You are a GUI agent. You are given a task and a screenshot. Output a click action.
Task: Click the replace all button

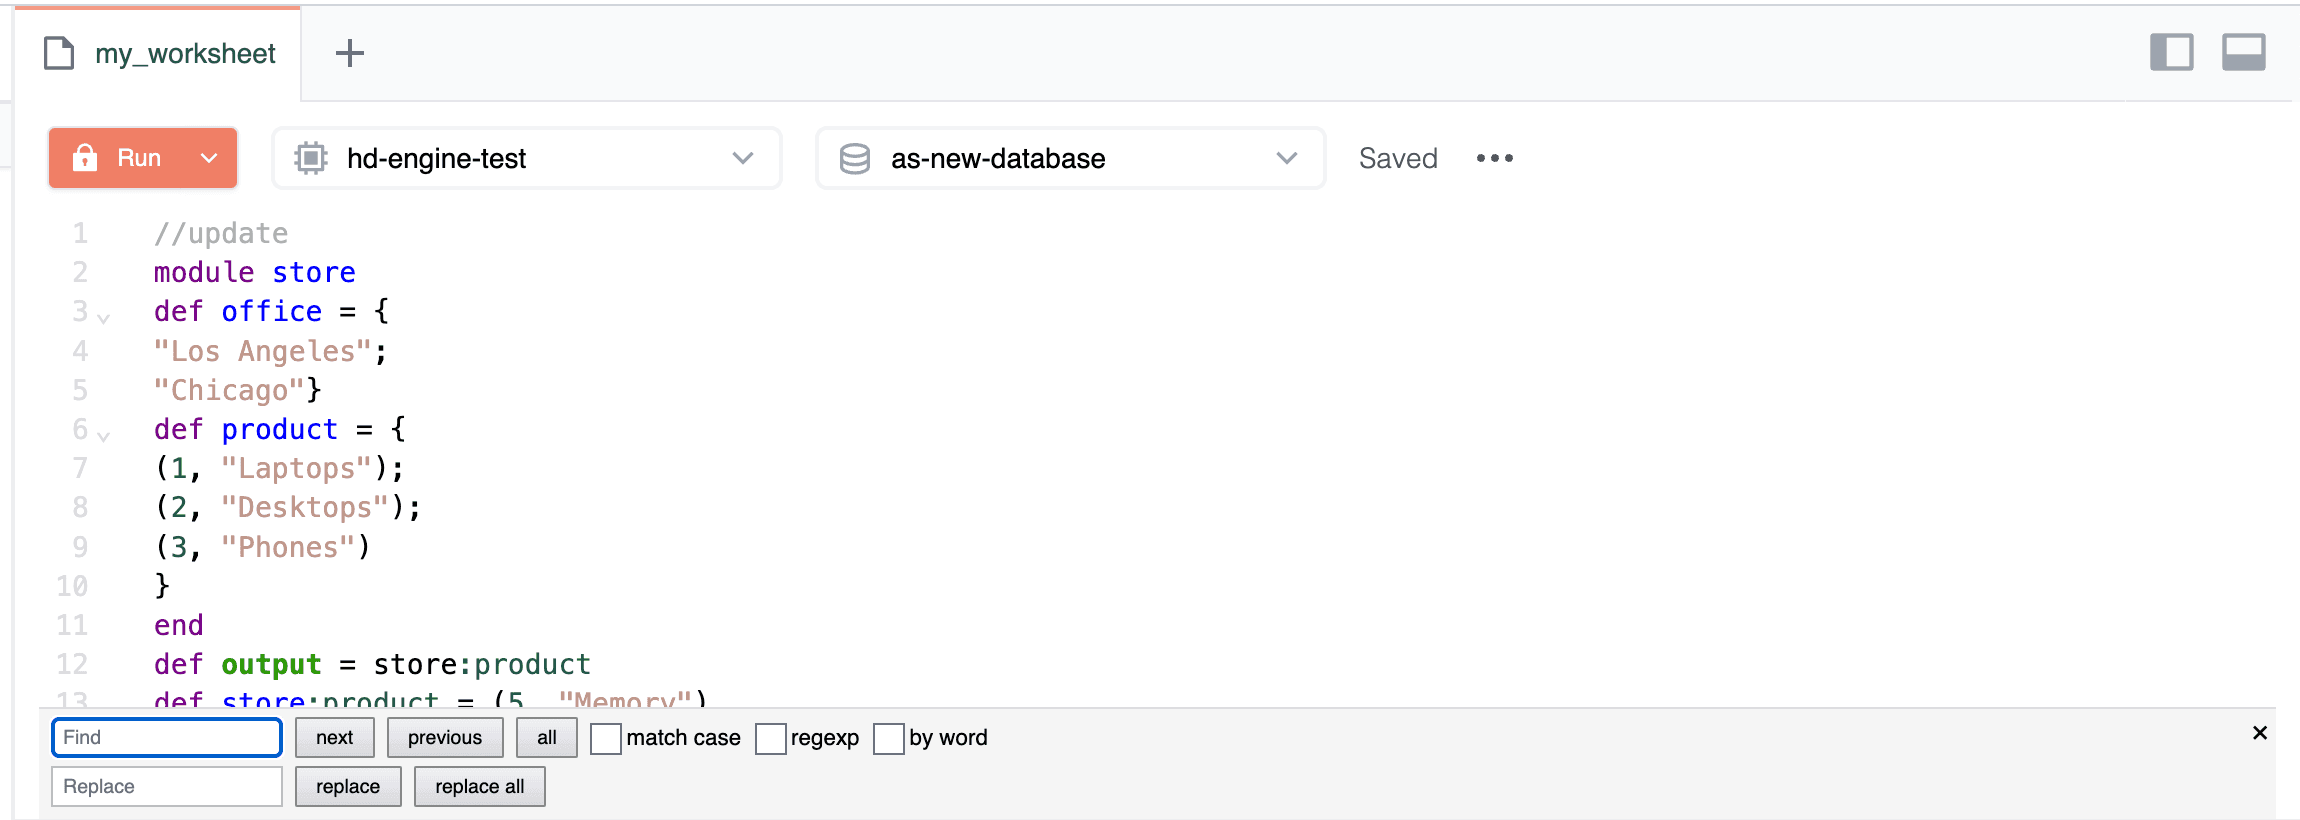pyautogui.click(x=479, y=786)
